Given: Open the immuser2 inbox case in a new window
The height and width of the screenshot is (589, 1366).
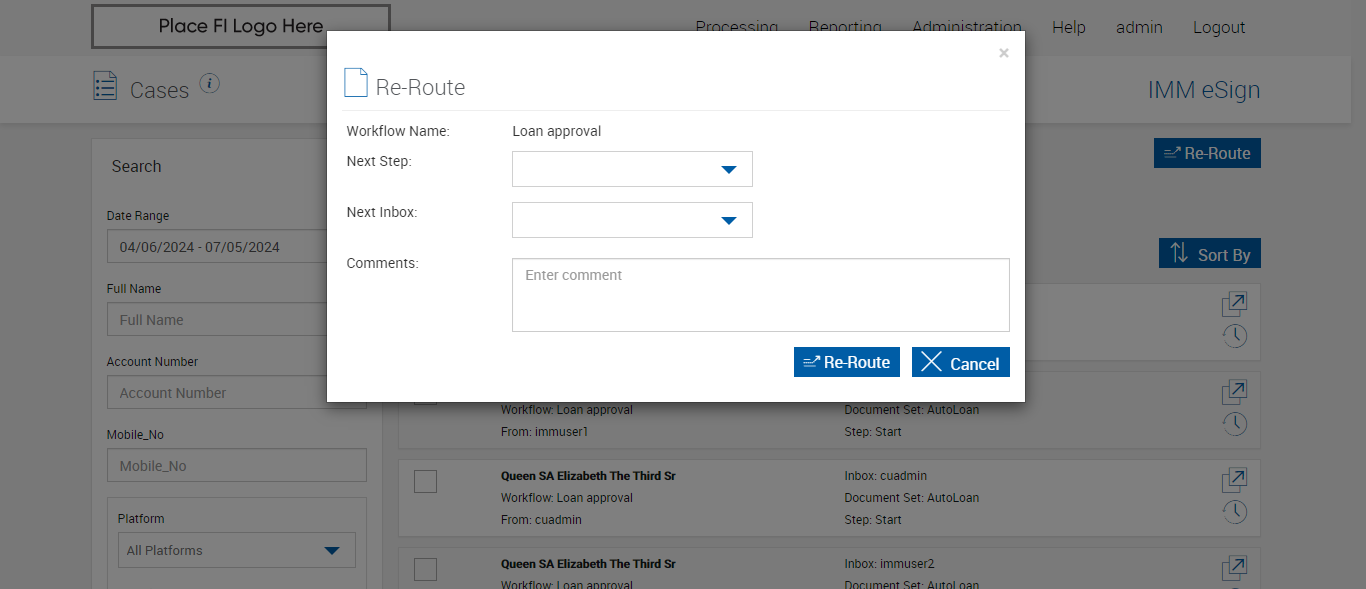Looking at the screenshot, I should tap(1234, 568).
